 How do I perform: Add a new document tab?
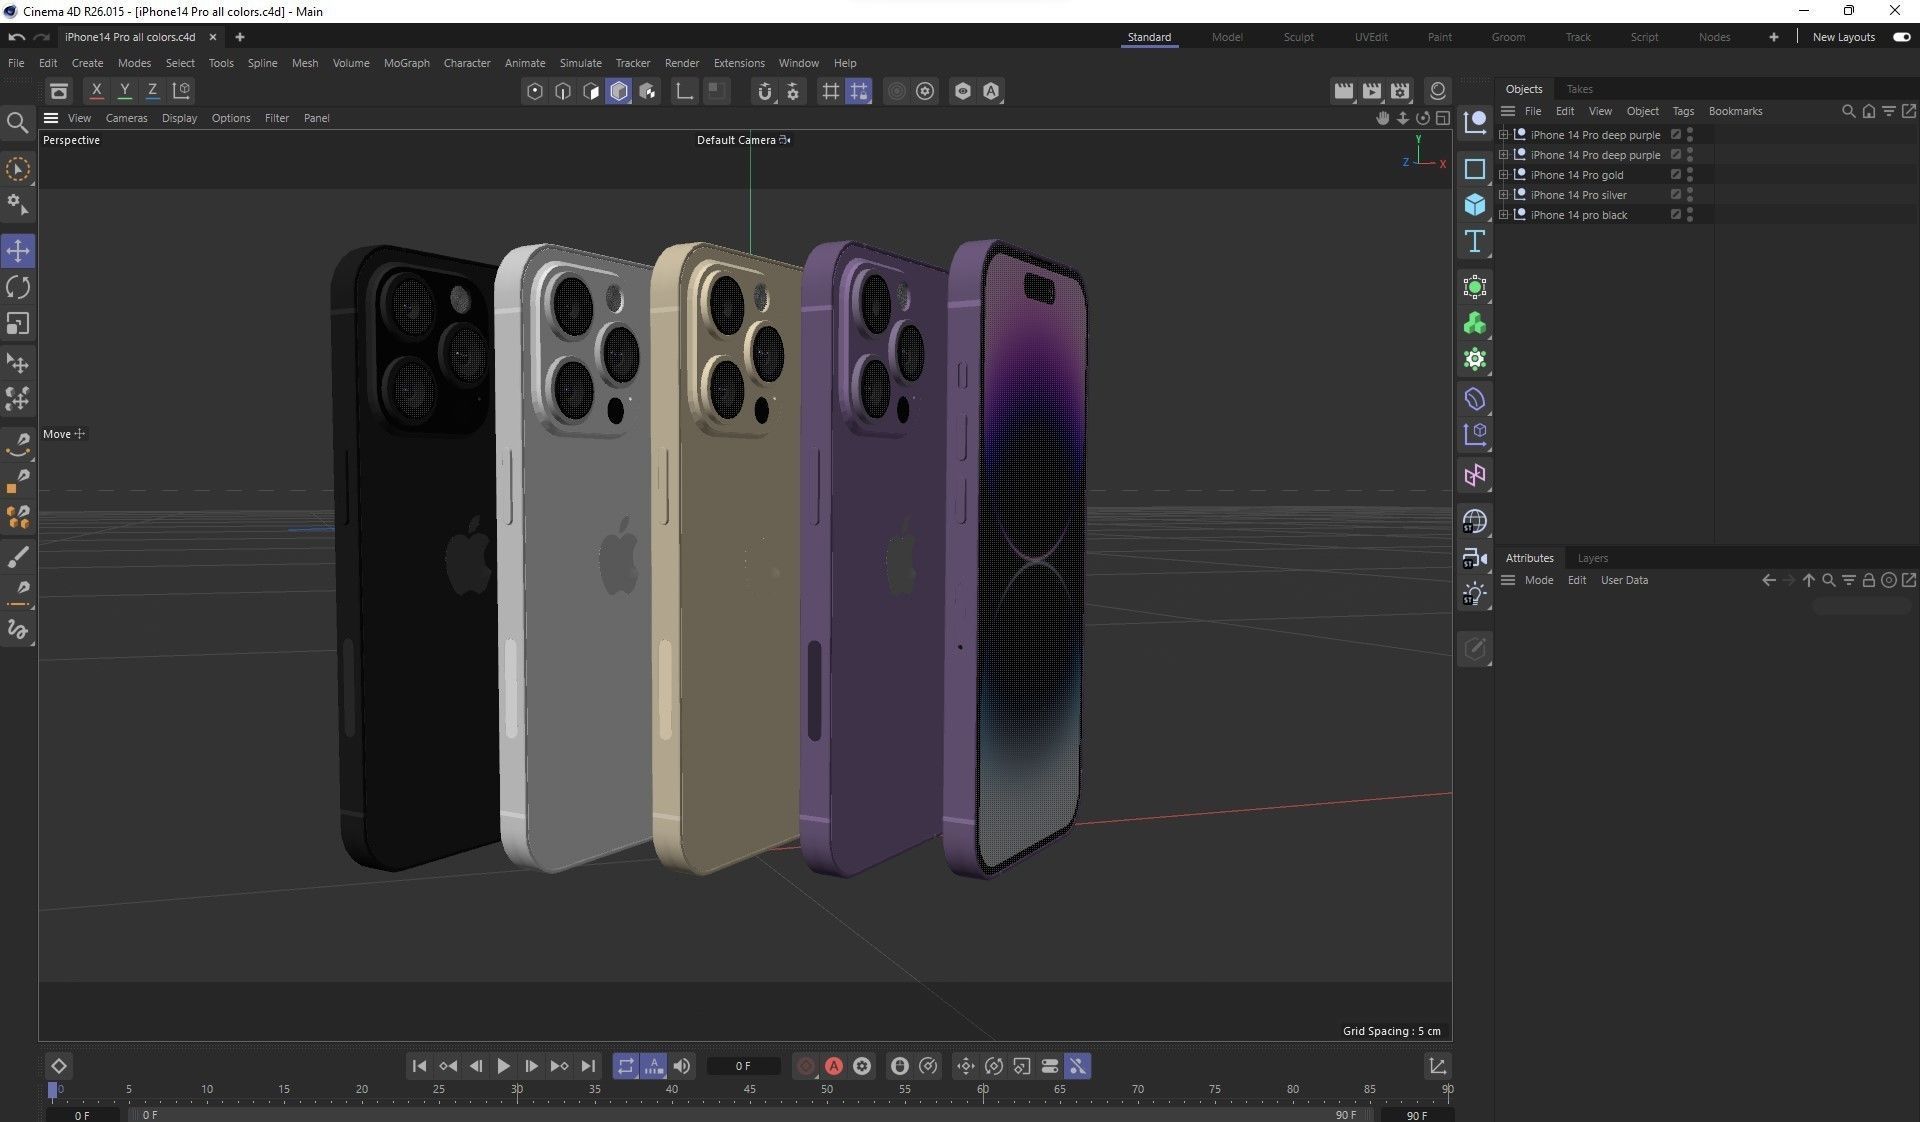pyautogui.click(x=239, y=37)
